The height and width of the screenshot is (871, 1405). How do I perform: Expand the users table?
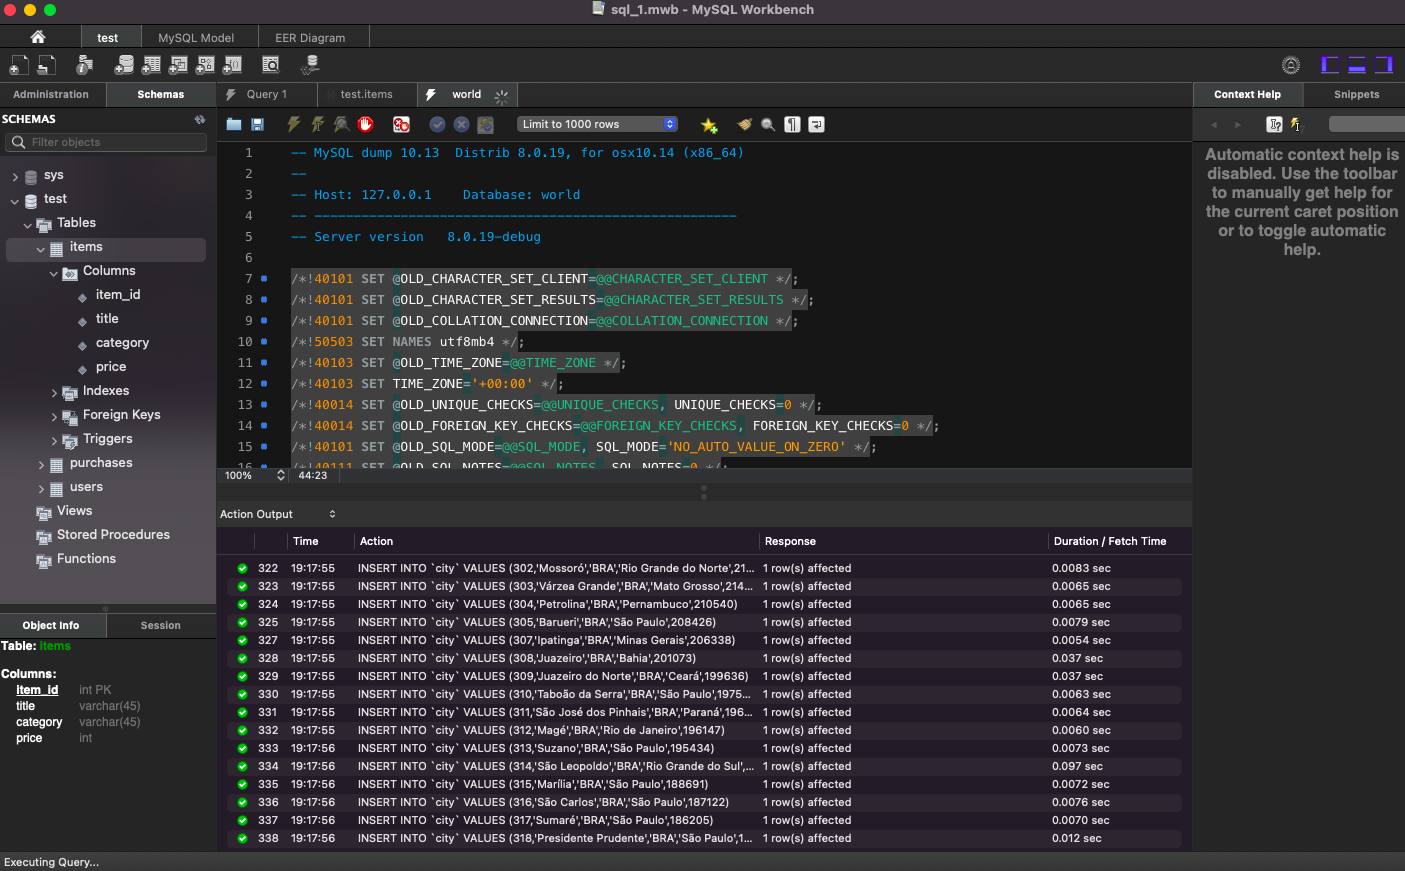point(41,488)
